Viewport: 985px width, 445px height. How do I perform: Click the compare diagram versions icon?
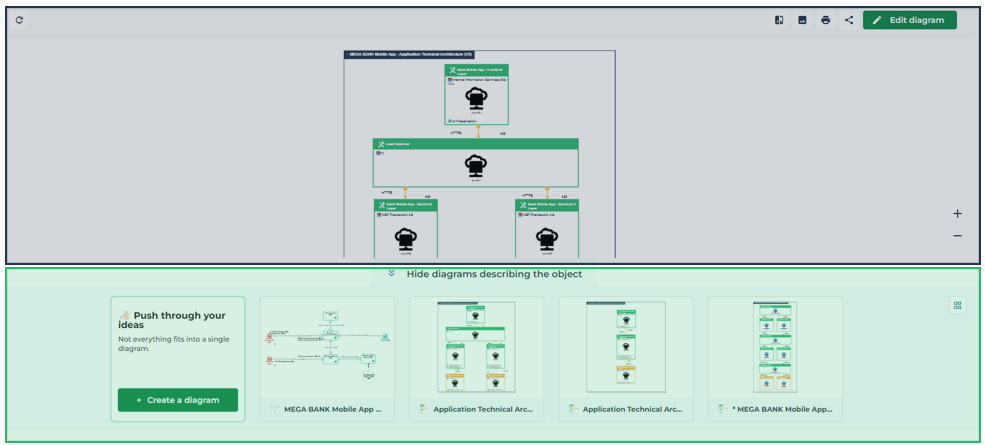point(778,20)
